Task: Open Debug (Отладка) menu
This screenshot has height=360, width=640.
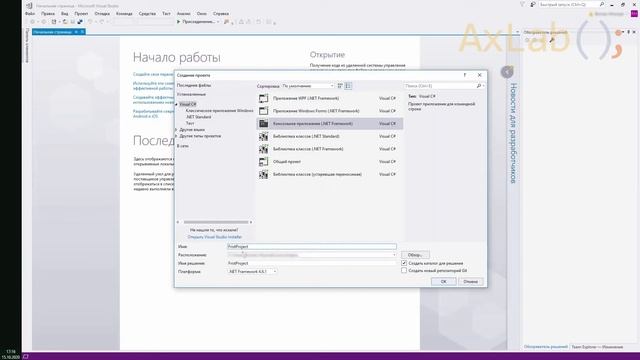Action: click(x=102, y=13)
